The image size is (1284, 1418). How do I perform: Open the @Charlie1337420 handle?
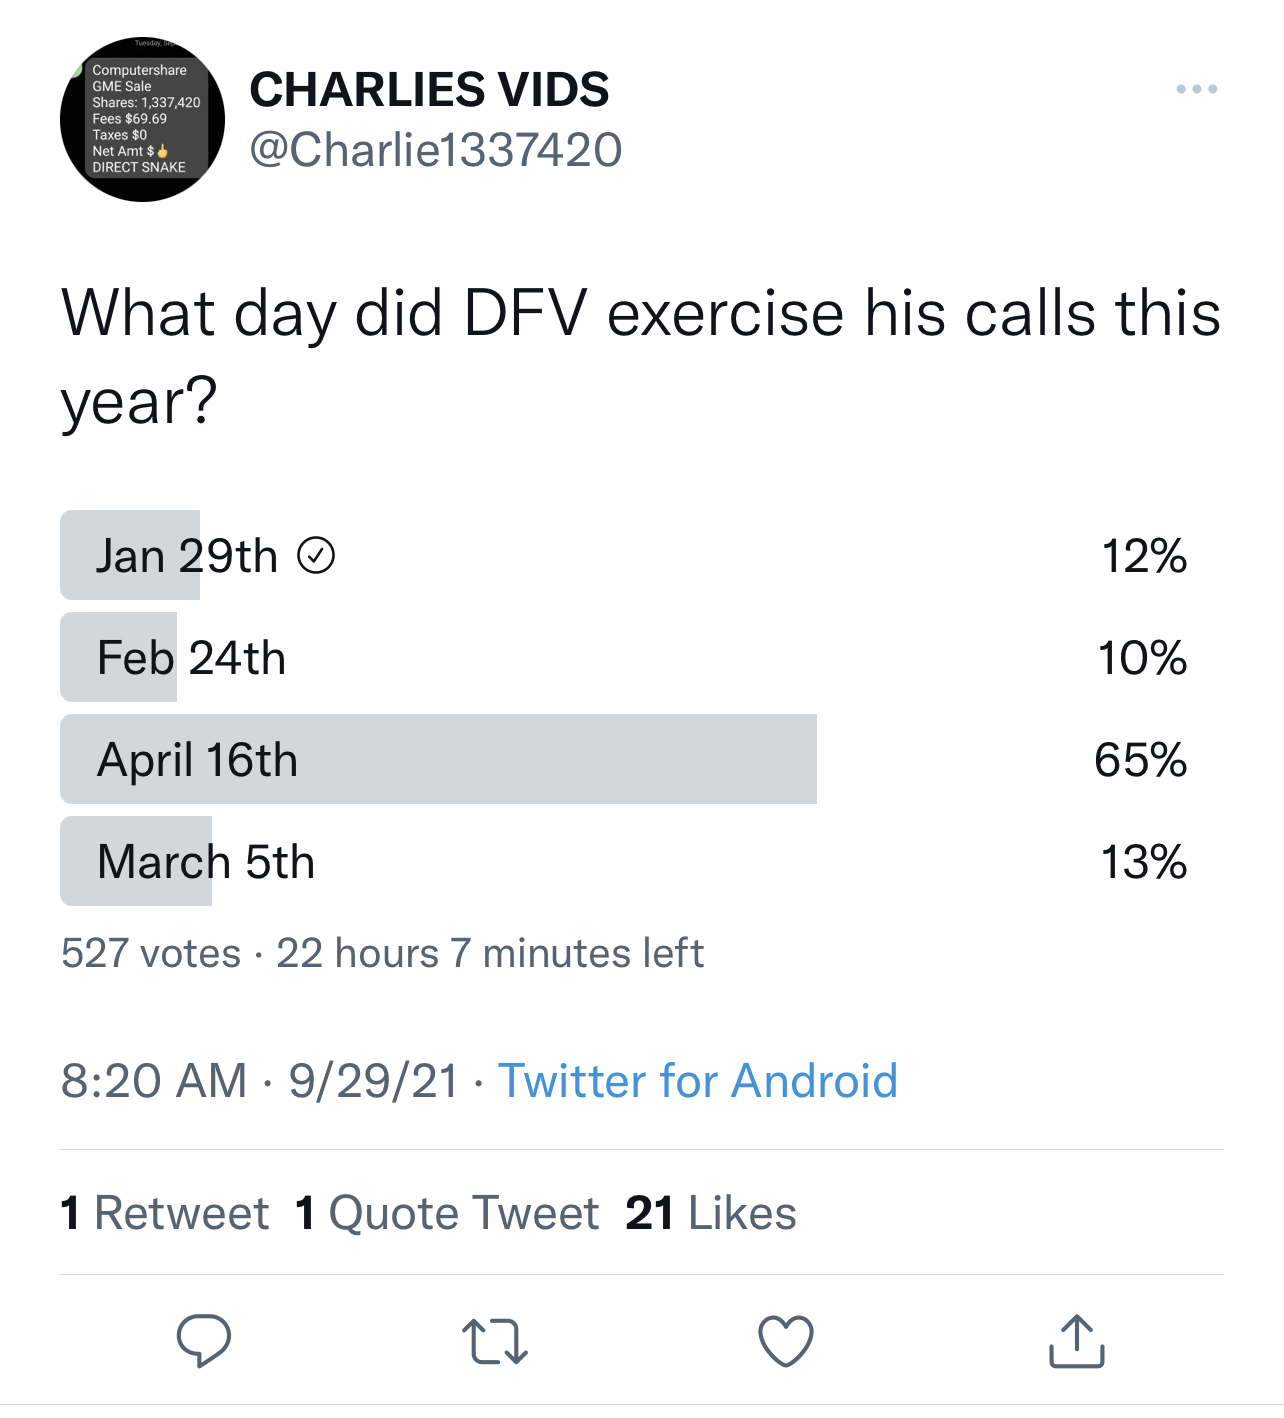pos(435,150)
